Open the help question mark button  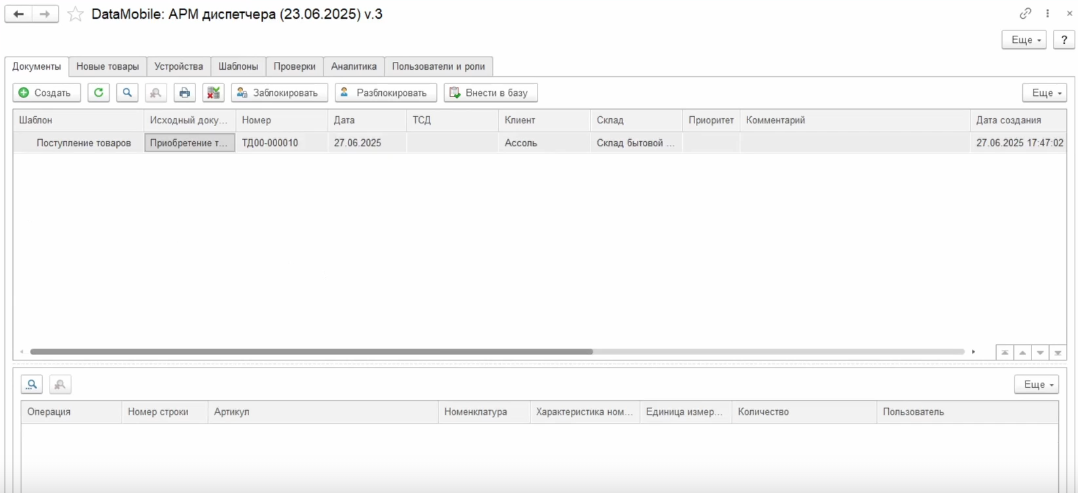pyautogui.click(x=1064, y=40)
